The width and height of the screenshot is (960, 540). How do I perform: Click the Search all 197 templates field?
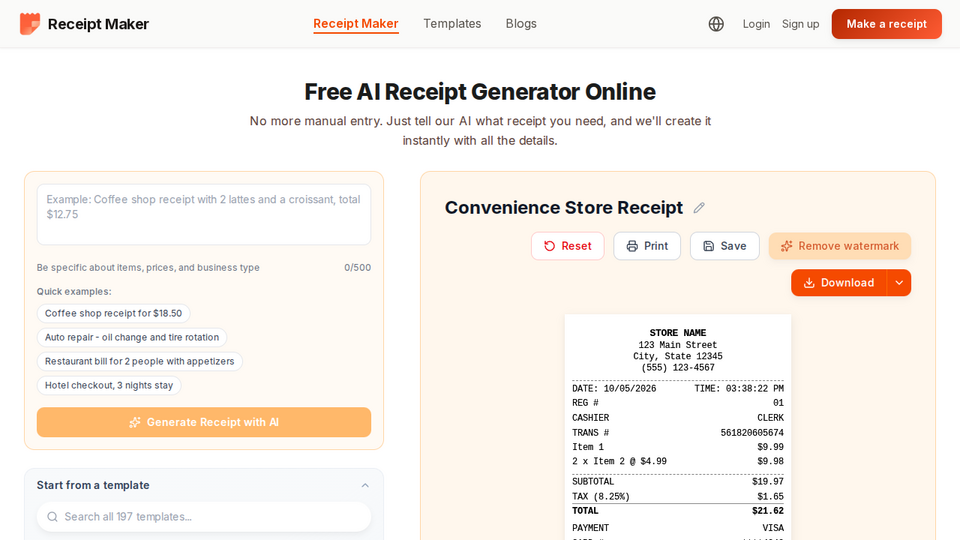pos(204,517)
